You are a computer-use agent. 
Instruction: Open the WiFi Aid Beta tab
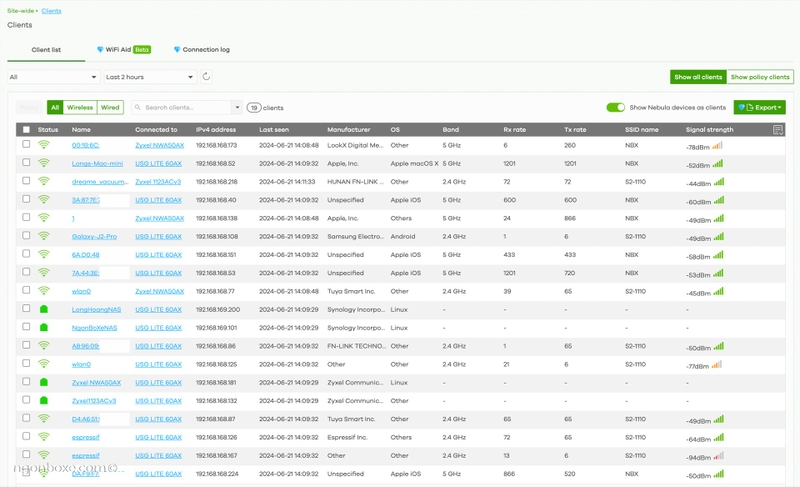[x=124, y=49]
